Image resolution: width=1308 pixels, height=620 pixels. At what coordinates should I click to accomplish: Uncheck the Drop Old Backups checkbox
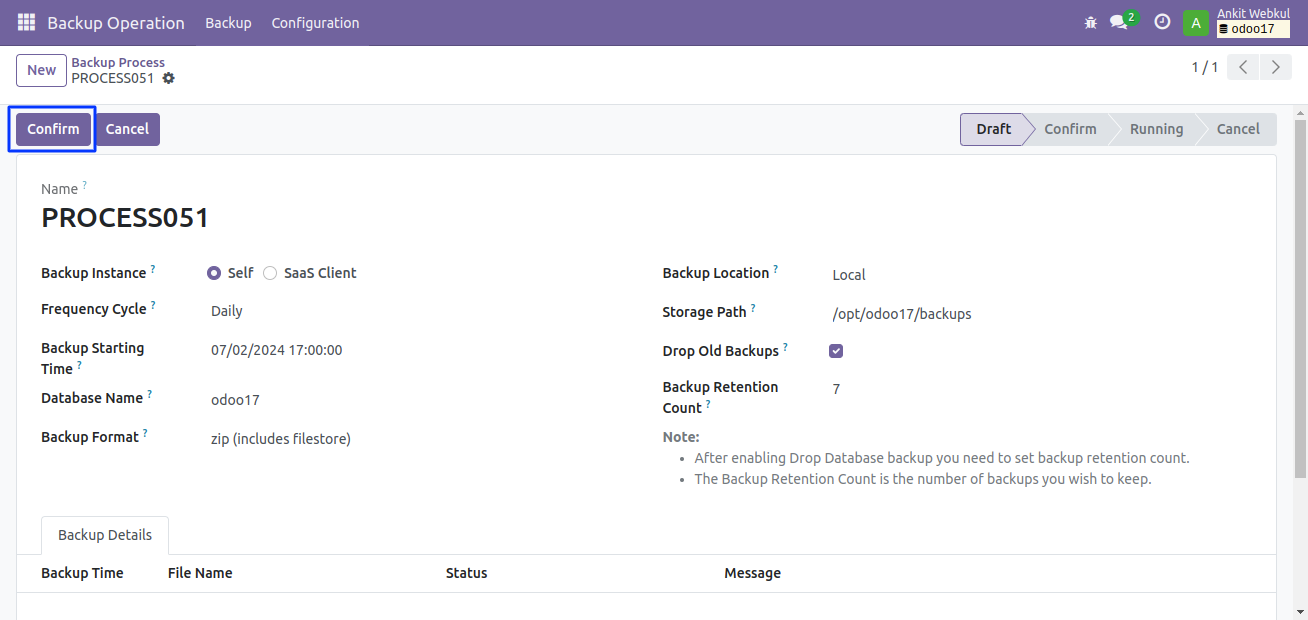(836, 351)
